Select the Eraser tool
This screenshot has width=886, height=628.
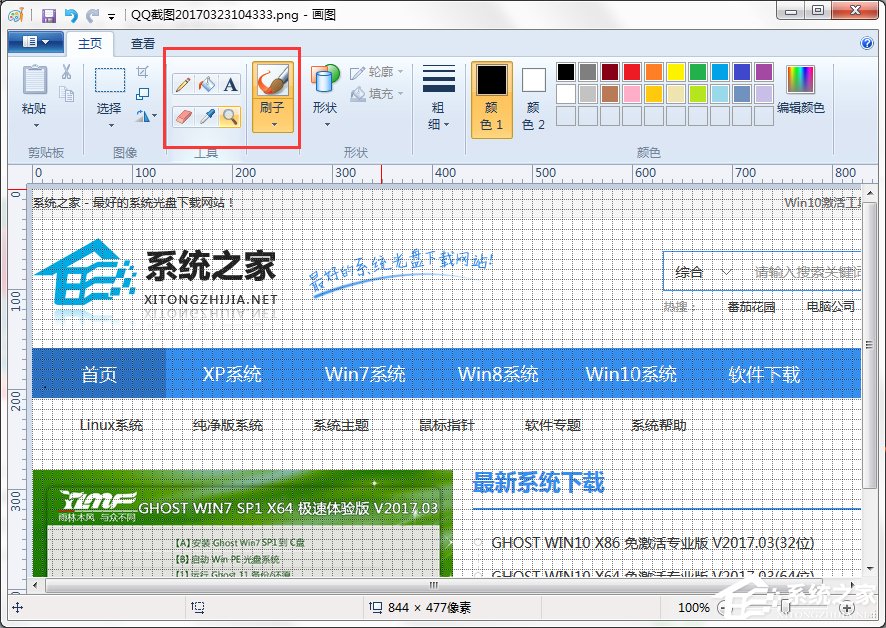click(183, 116)
